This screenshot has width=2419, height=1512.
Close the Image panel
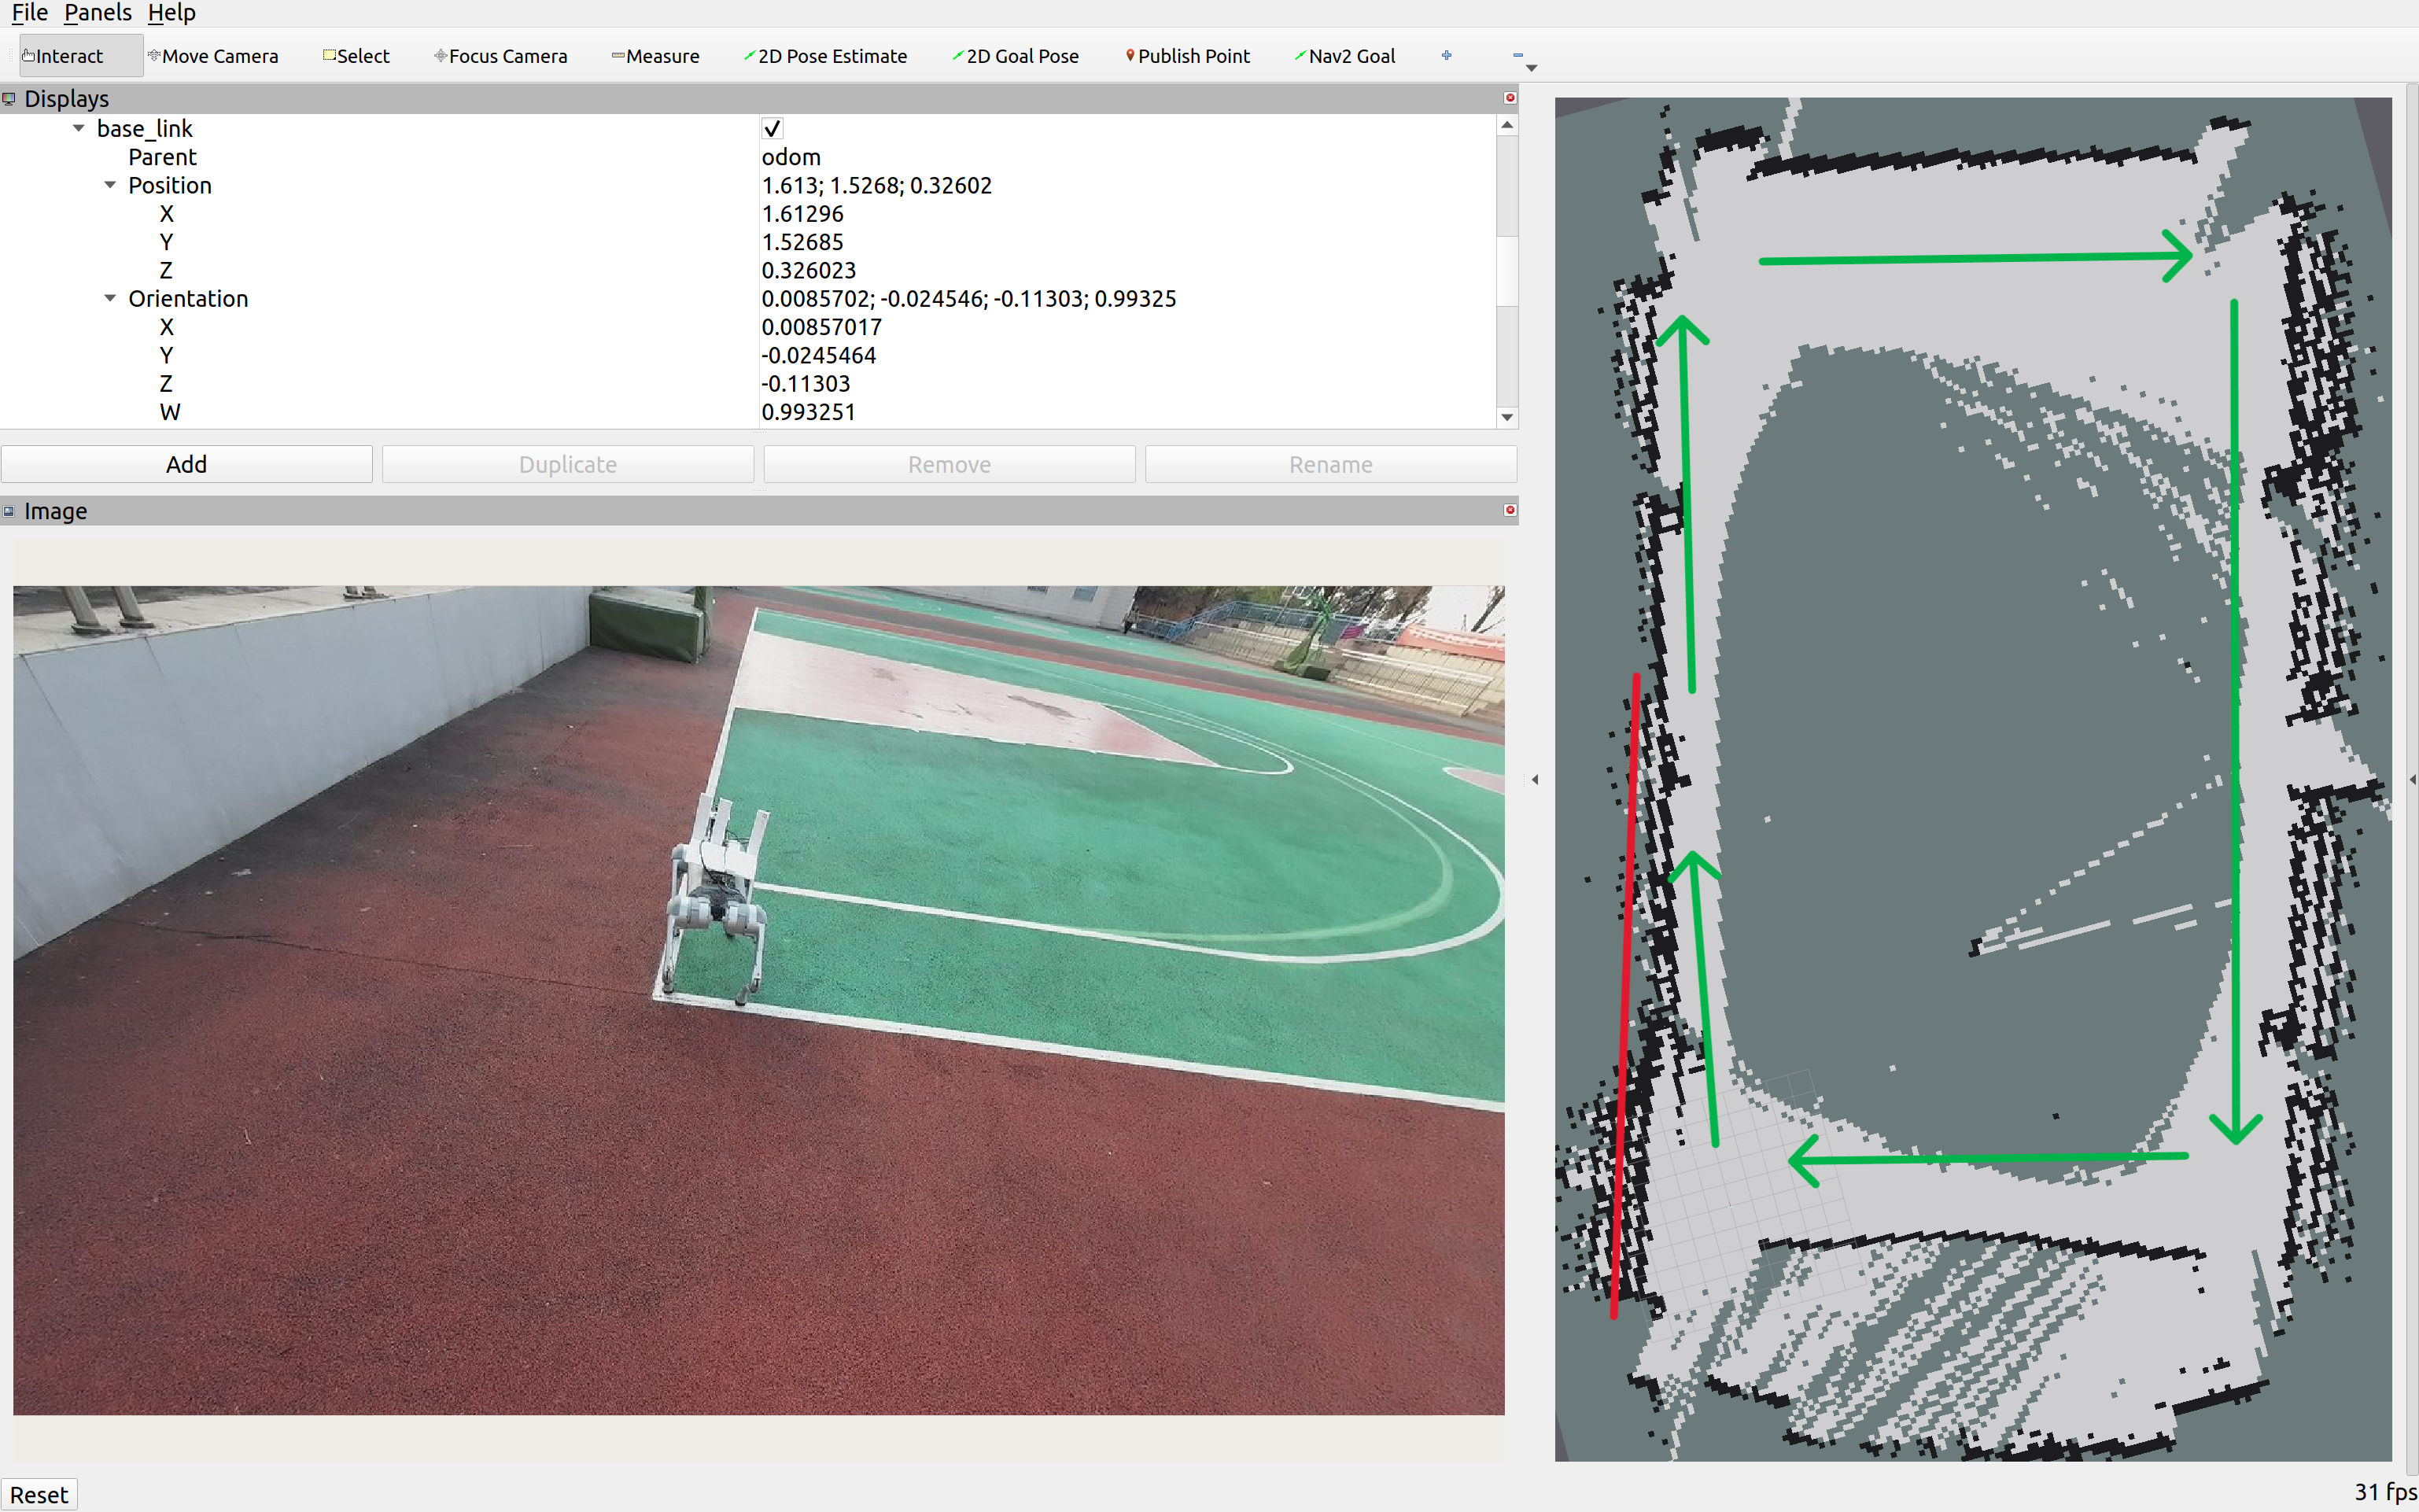point(1510,510)
